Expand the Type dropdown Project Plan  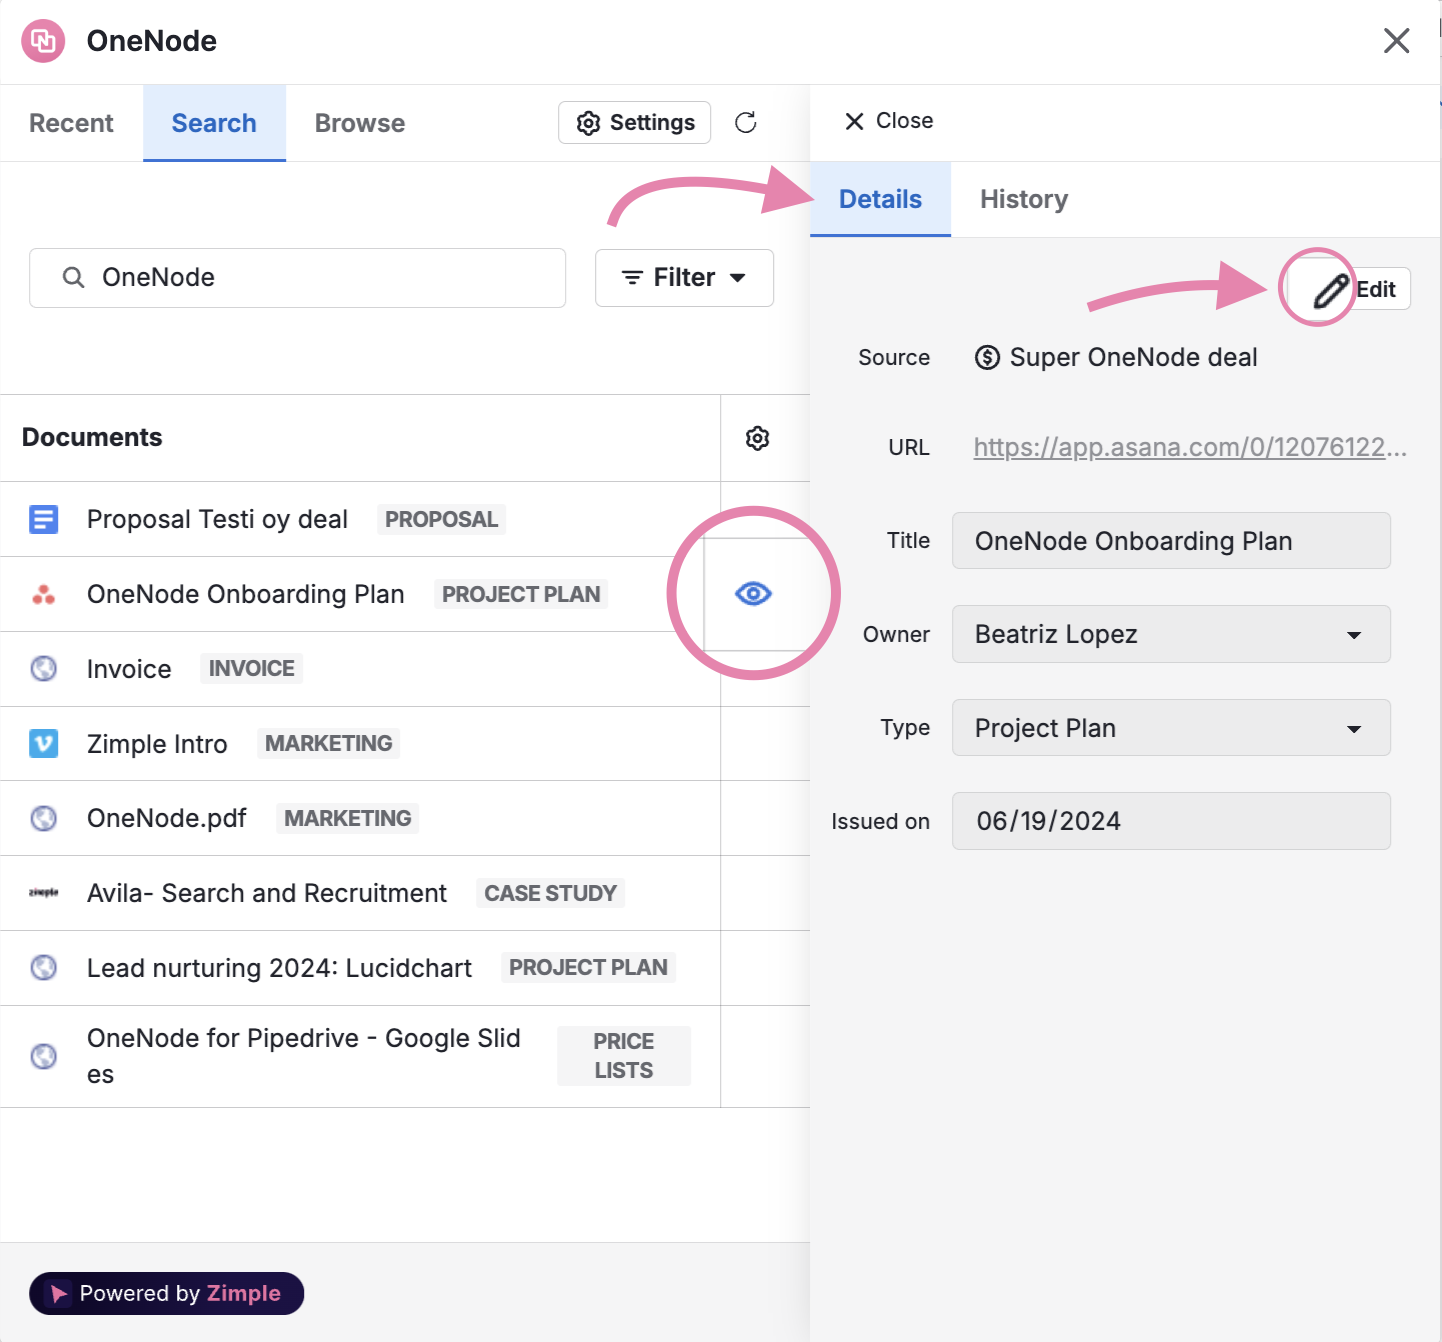click(1171, 728)
